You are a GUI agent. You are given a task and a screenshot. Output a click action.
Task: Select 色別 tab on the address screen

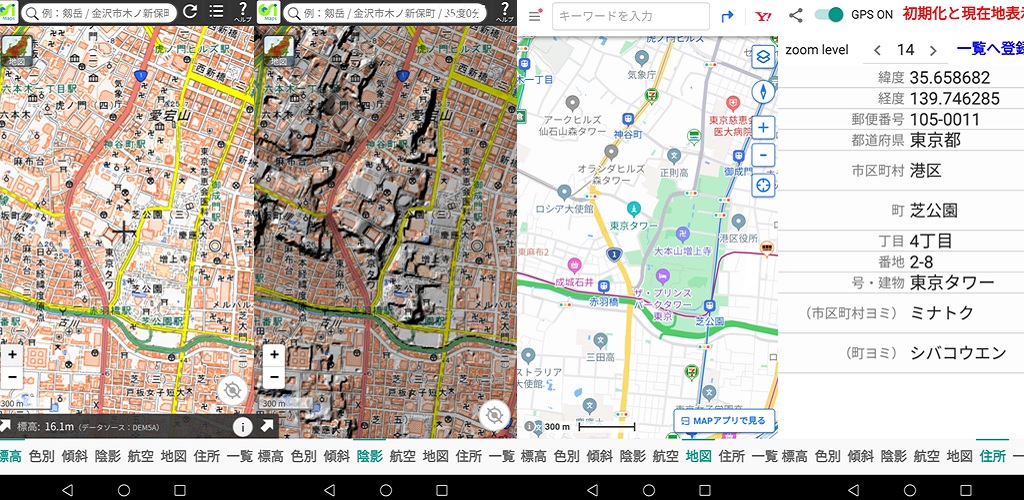point(828,456)
